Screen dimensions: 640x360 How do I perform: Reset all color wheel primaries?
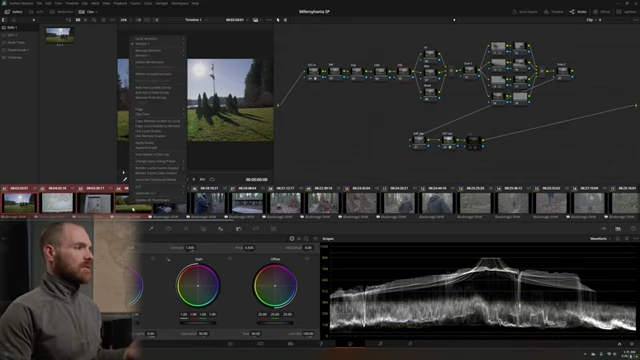point(315,239)
